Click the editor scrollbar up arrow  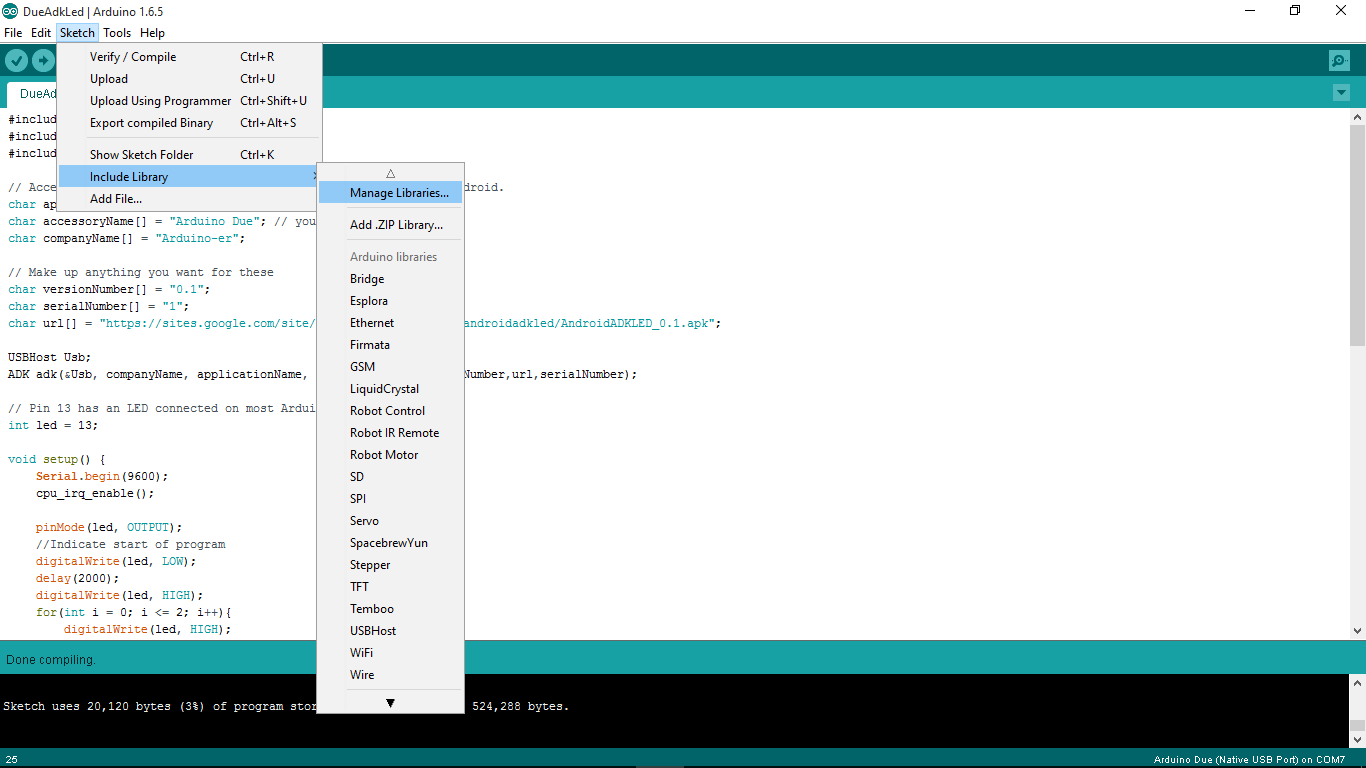(1357, 117)
